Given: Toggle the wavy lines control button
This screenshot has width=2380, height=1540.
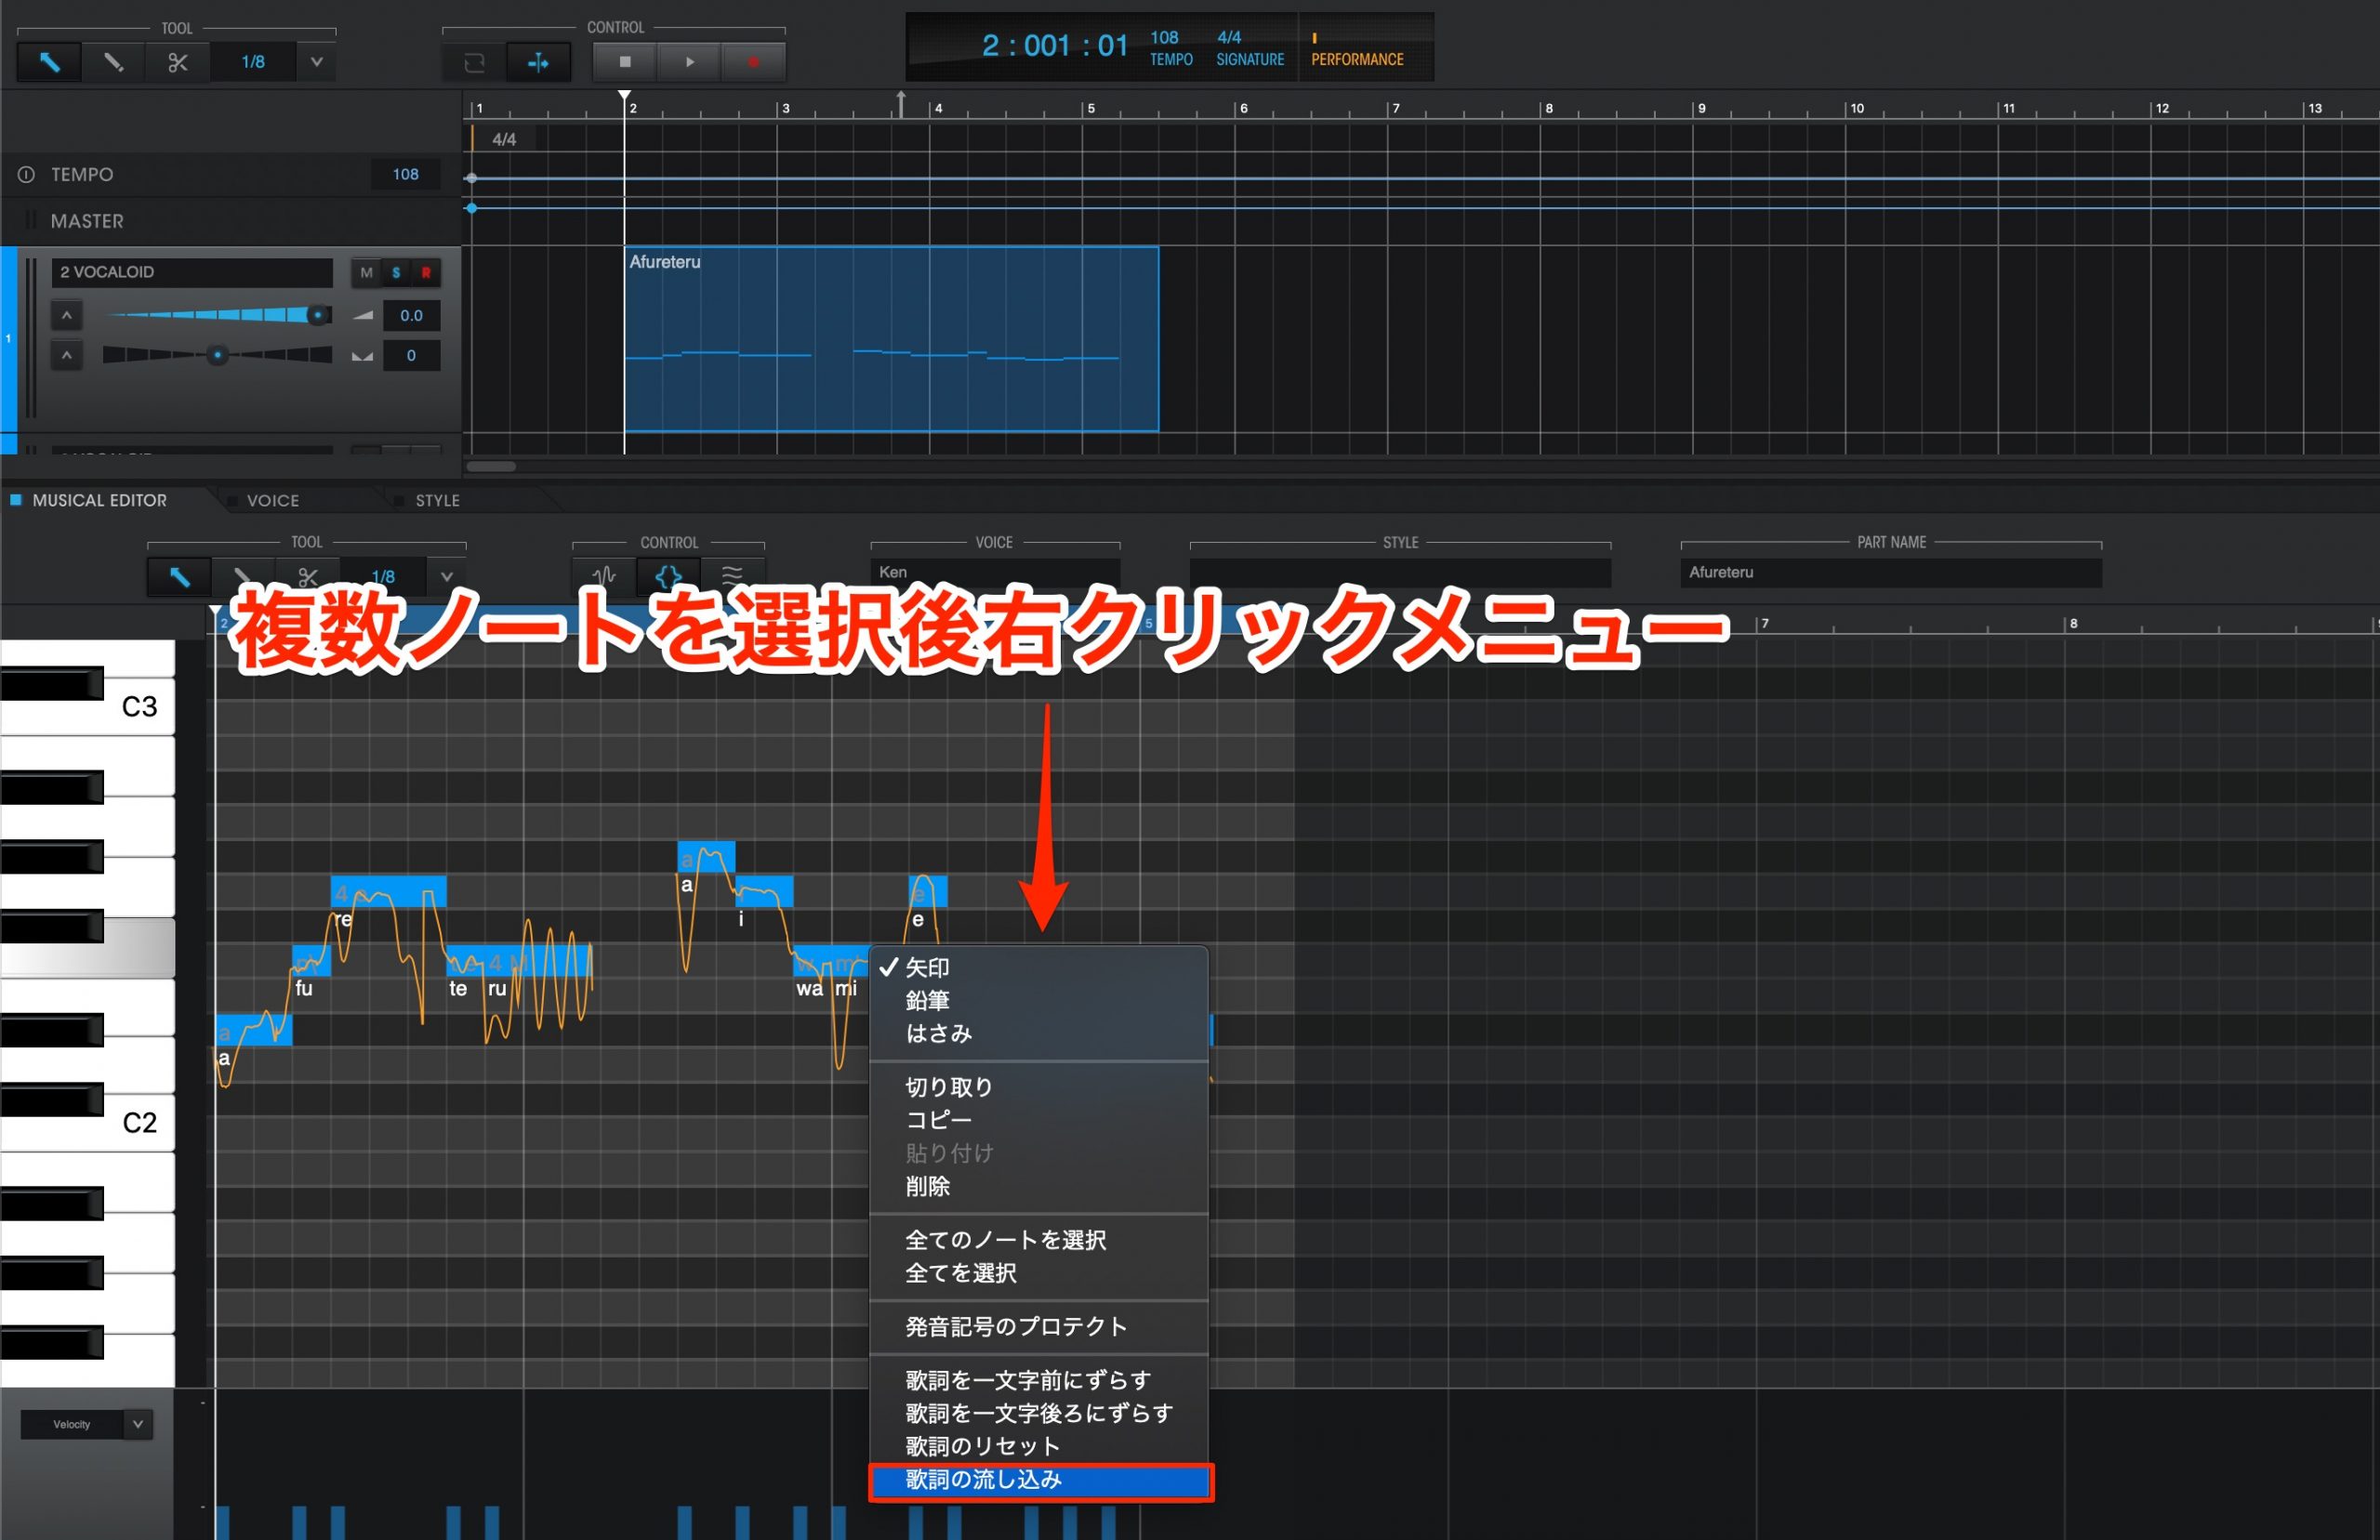Looking at the screenshot, I should click(732, 577).
